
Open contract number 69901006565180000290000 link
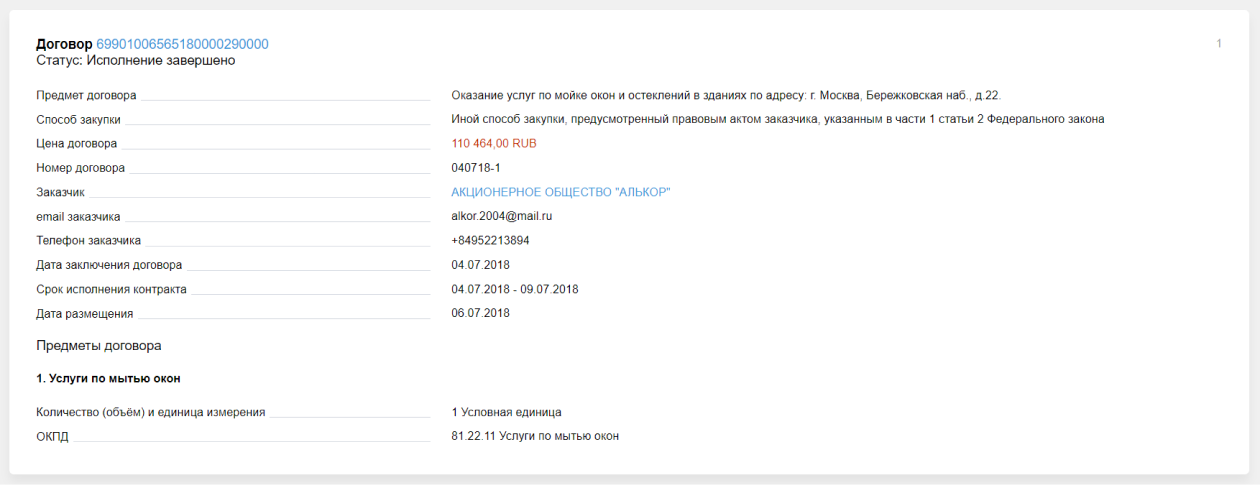click(x=182, y=44)
